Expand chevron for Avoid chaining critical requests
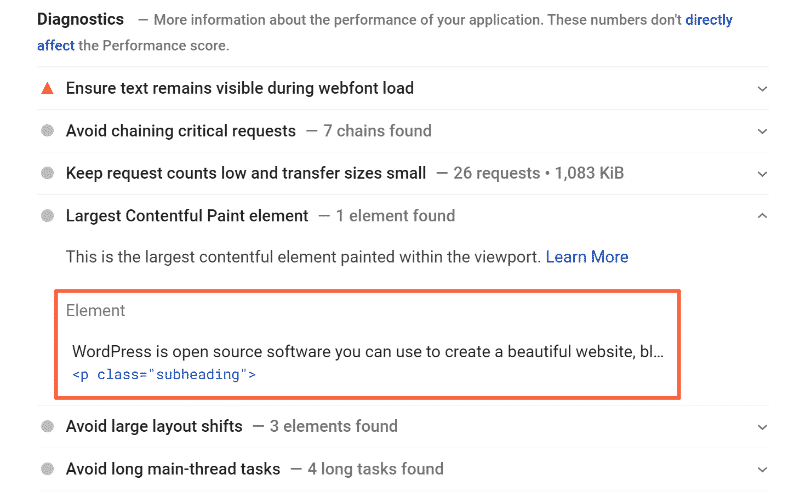 click(762, 131)
